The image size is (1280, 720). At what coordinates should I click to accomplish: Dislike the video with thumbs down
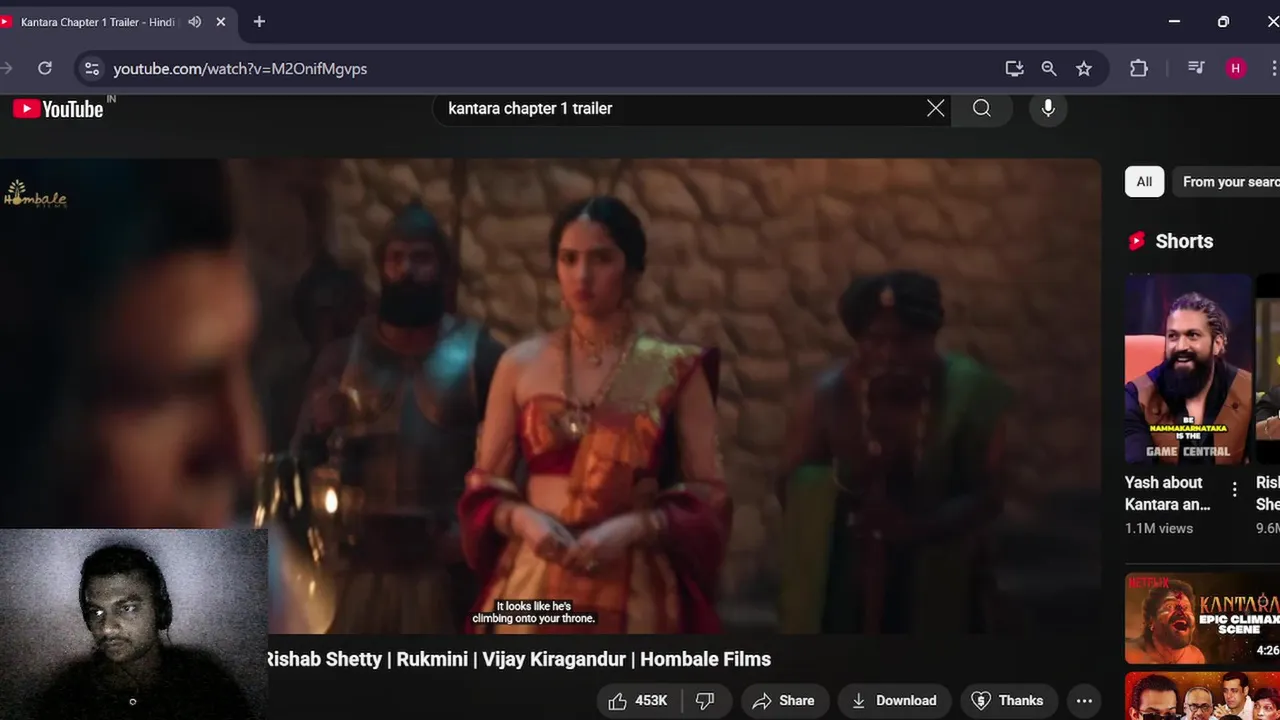(706, 701)
